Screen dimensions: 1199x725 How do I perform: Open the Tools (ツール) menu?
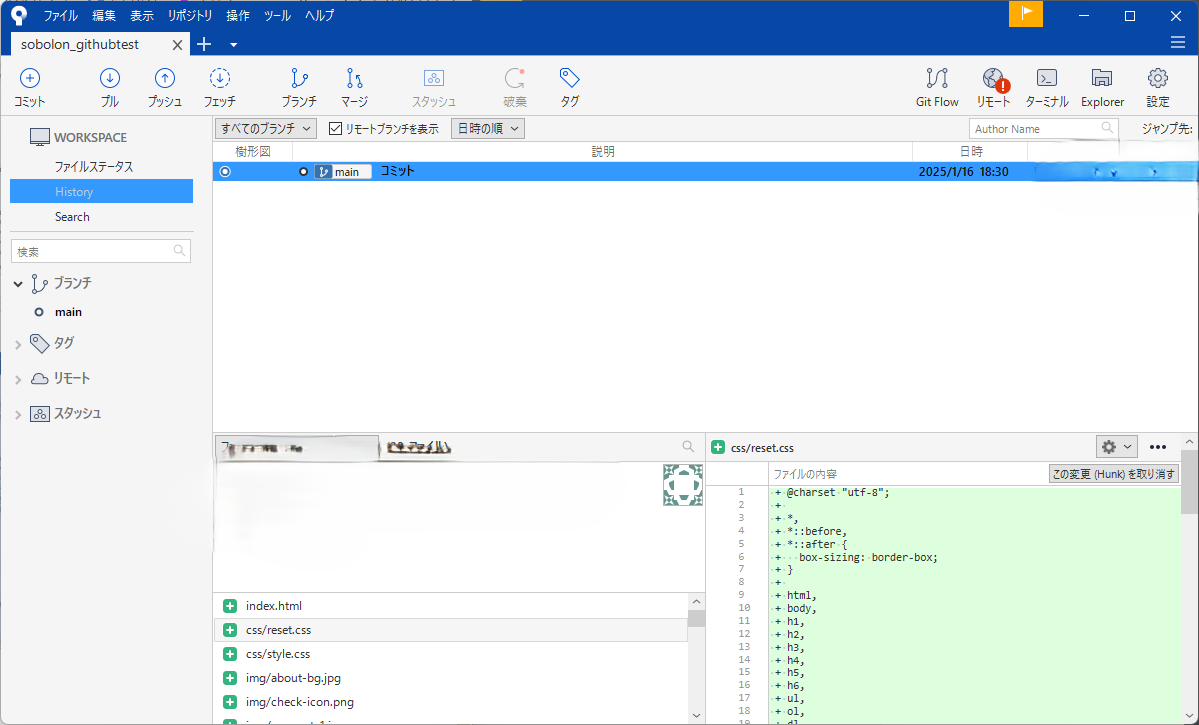[278, 15]
